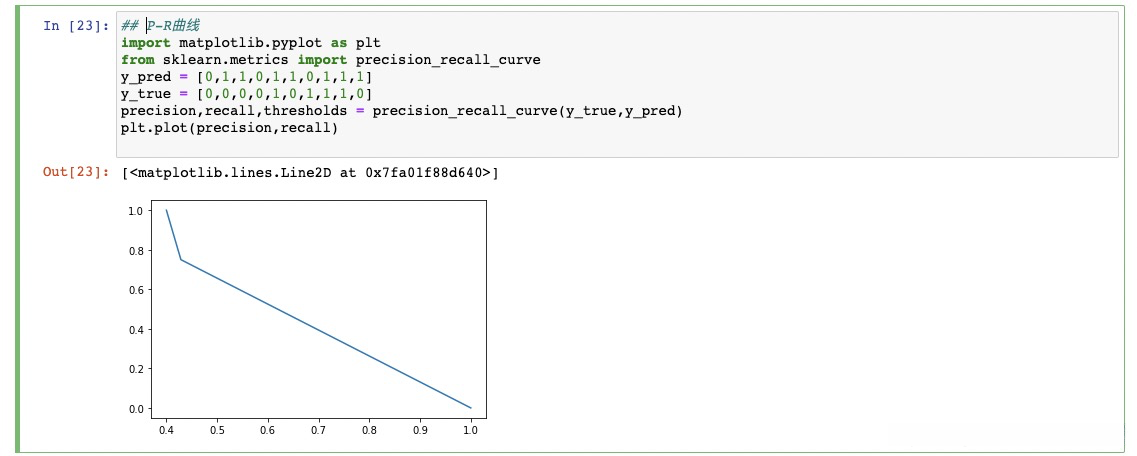This screenshot has width=1137, height=456.
Task: Click the 1.0 label on the y-axis
Action: pyautogui.click(x=135, y=211)
